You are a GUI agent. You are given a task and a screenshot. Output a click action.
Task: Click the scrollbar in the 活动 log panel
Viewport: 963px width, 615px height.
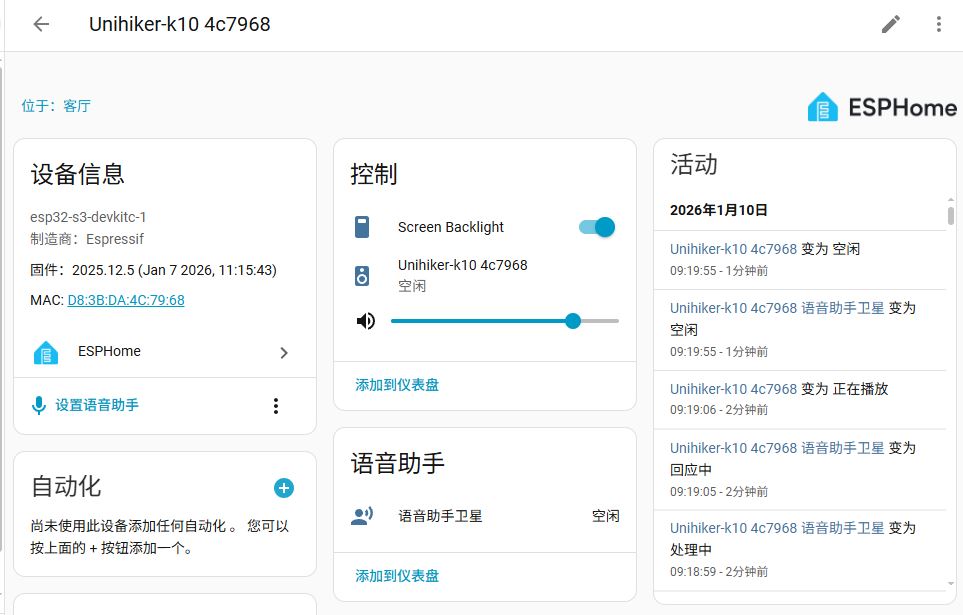click(x=951, y=215)
